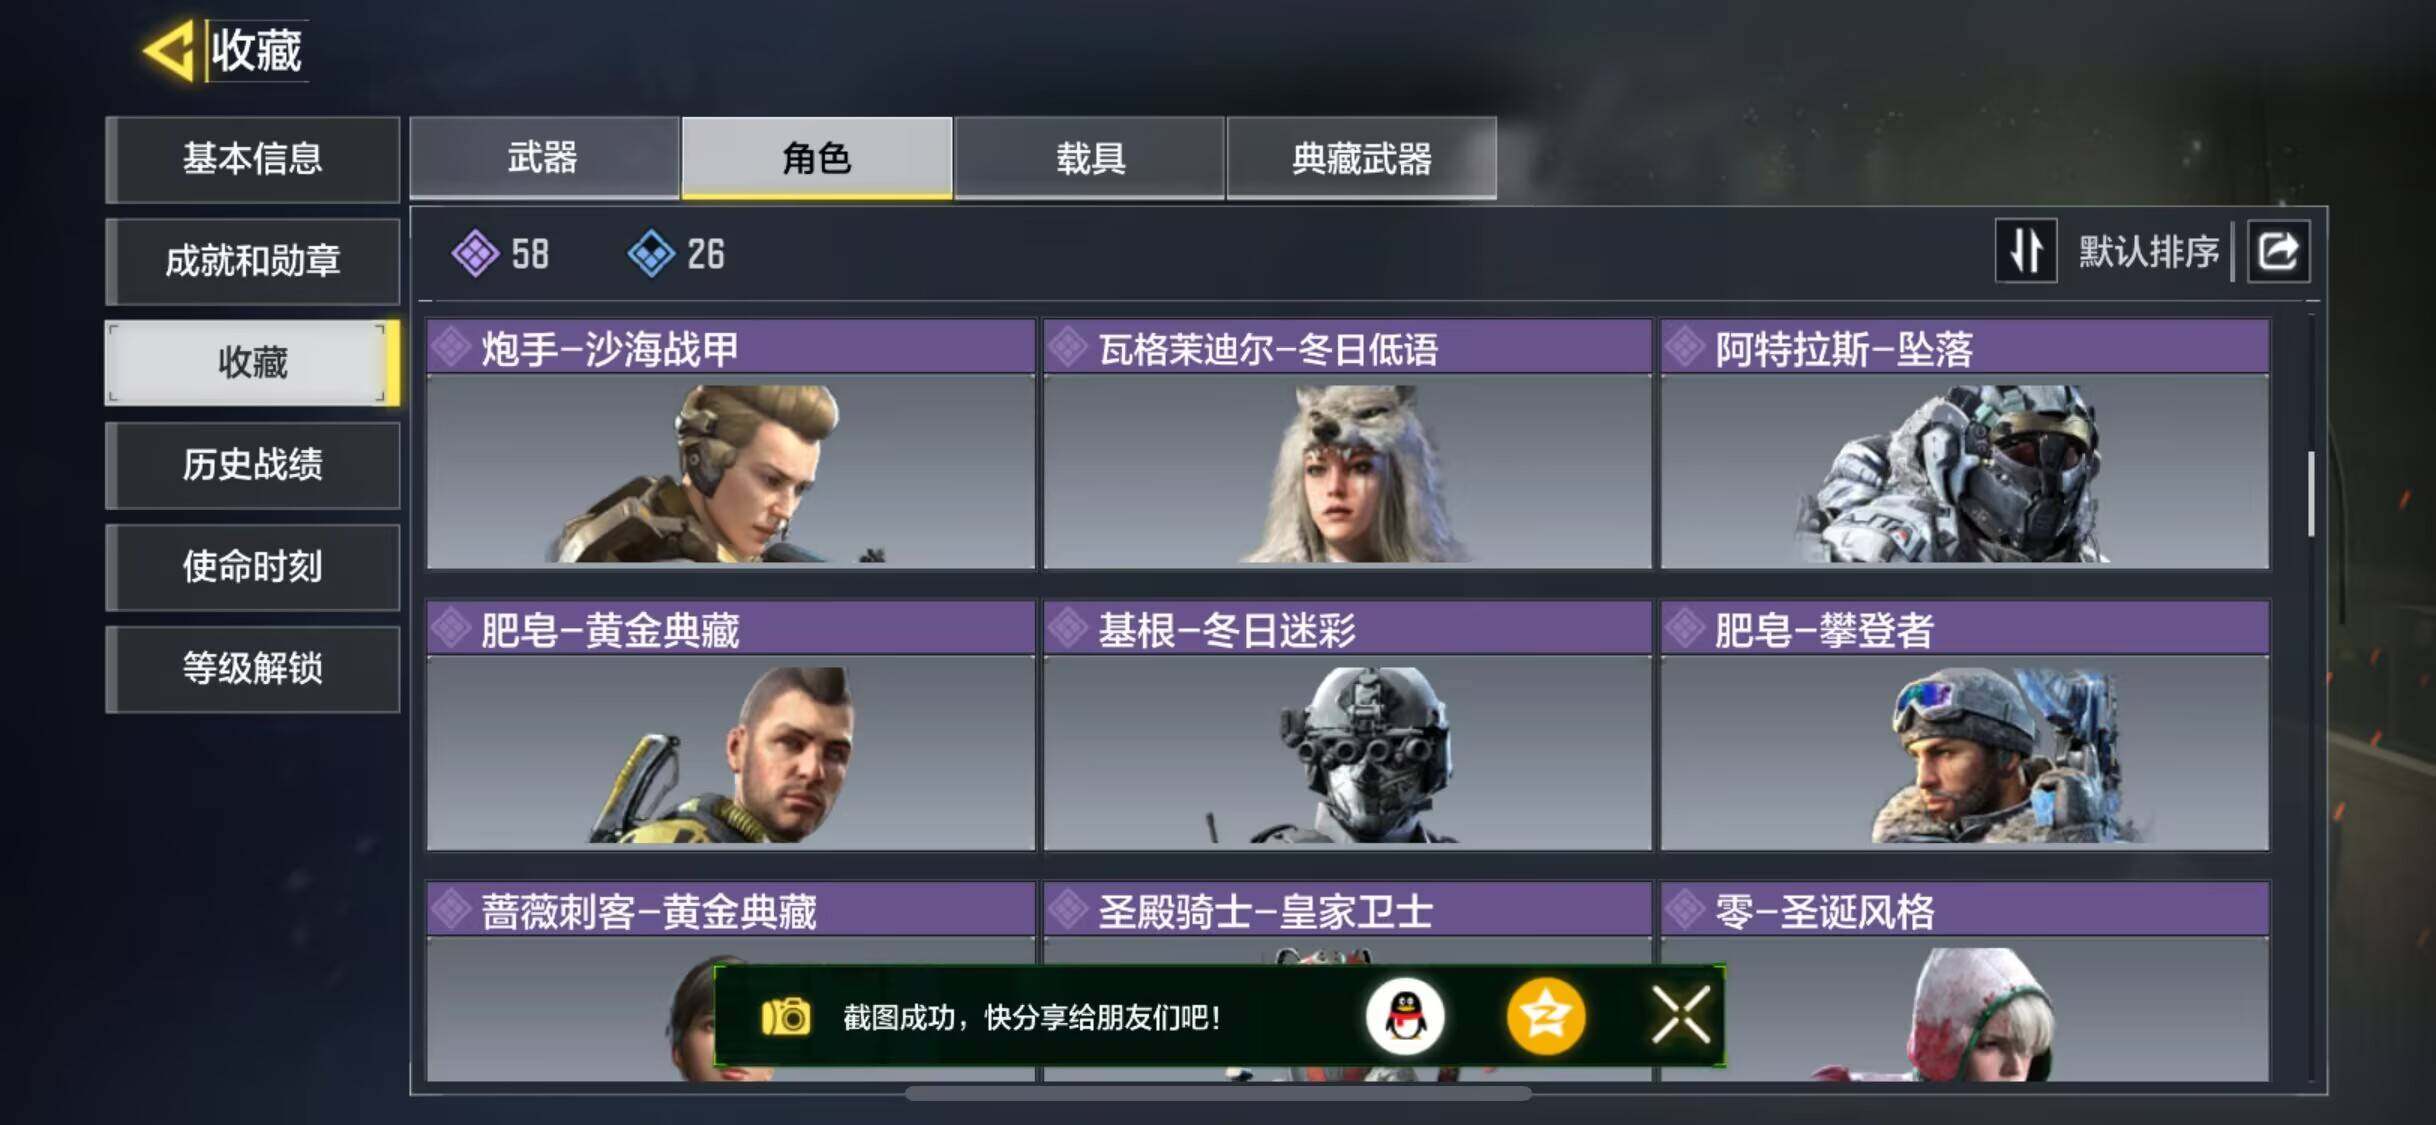The width and height of the screenshot is (2436, 1125).
Task: Click the purple epic diamond count icon
Action: click(475, 253)
